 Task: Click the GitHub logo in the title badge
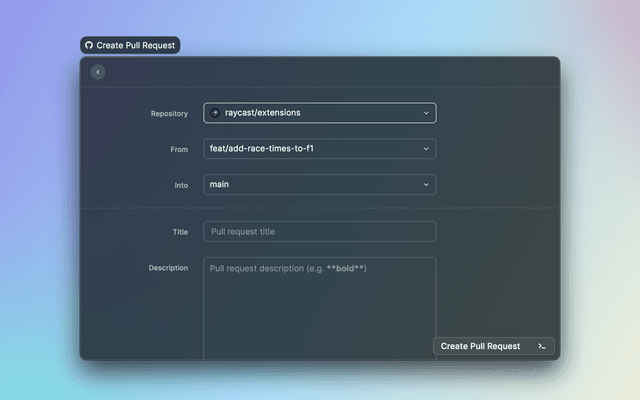pos(89,46)
